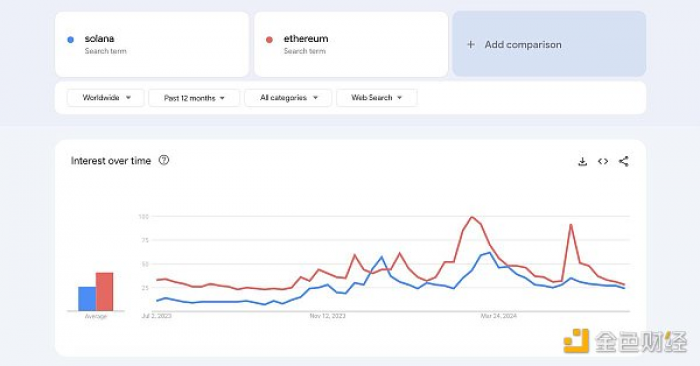
Task: Click the red dot next to ethereum
Action: point(269,40)
